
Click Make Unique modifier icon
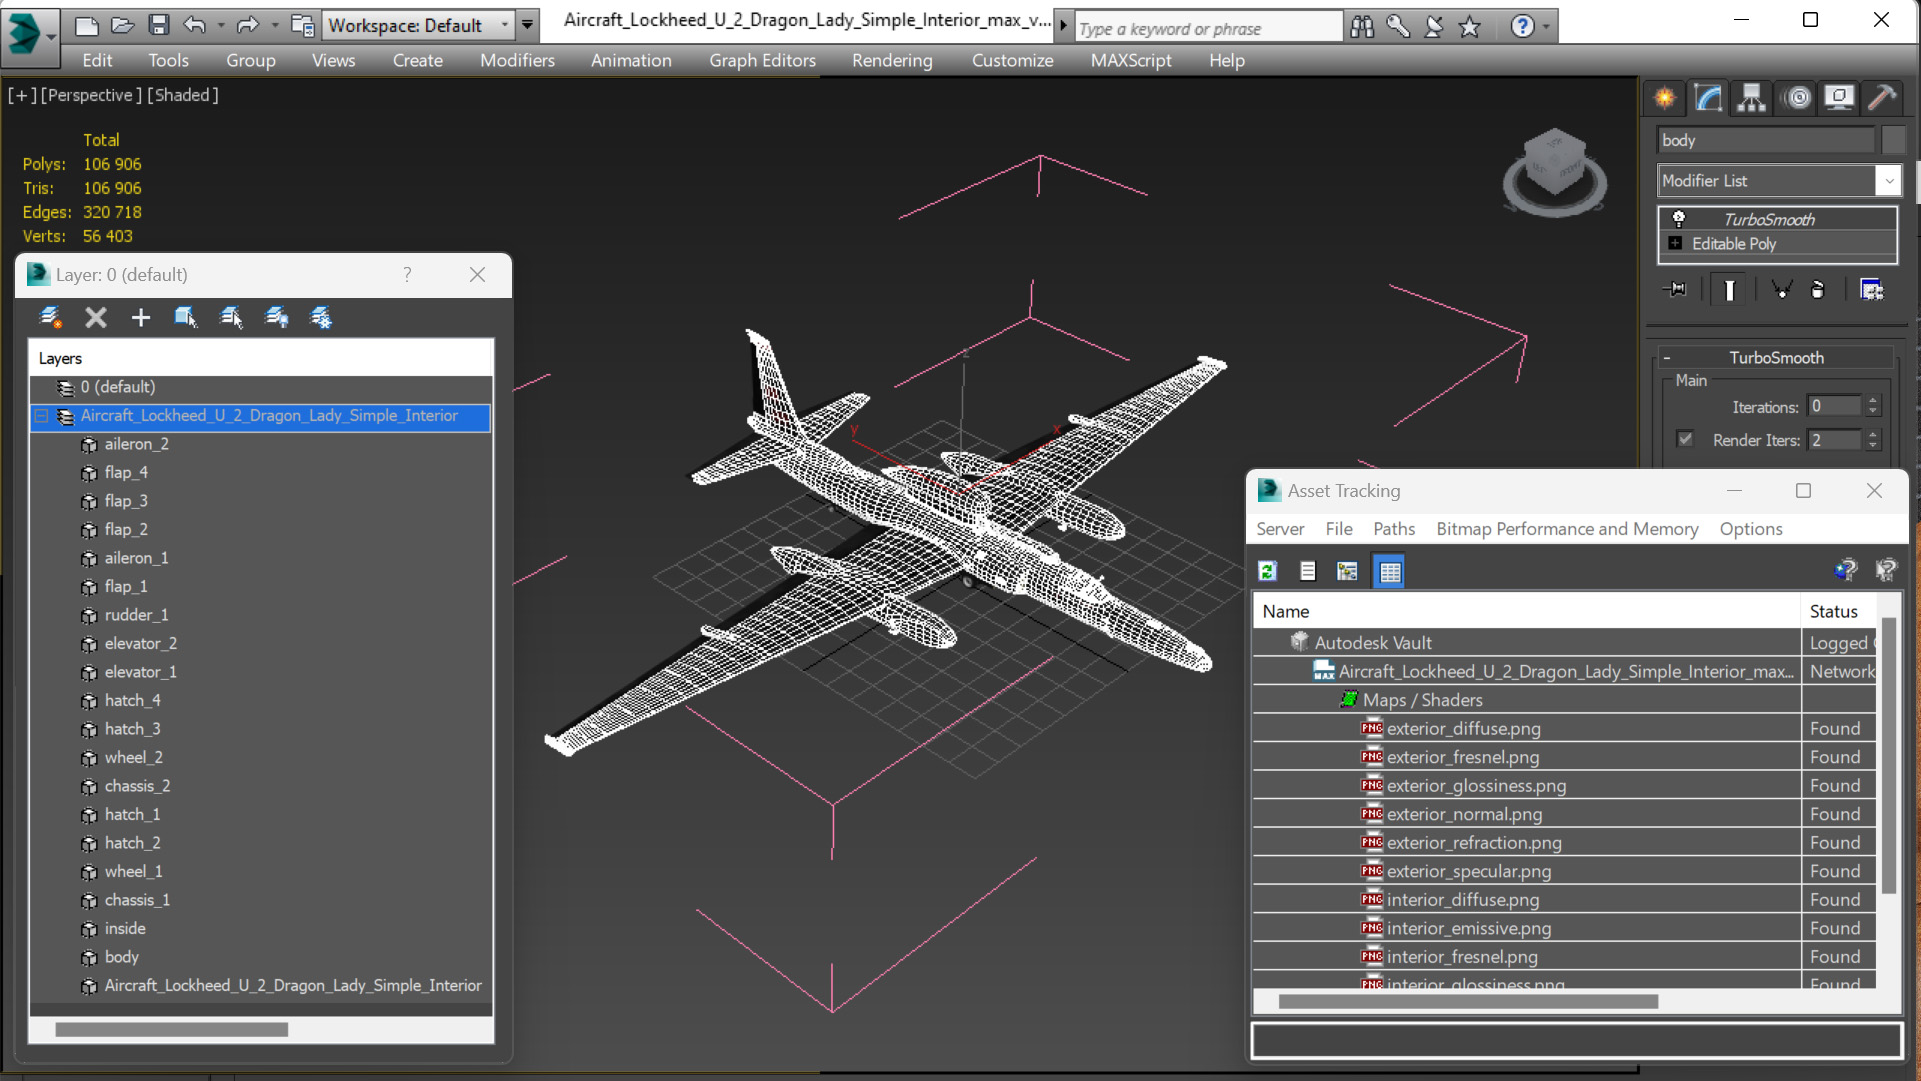(x=1781, y=290)
